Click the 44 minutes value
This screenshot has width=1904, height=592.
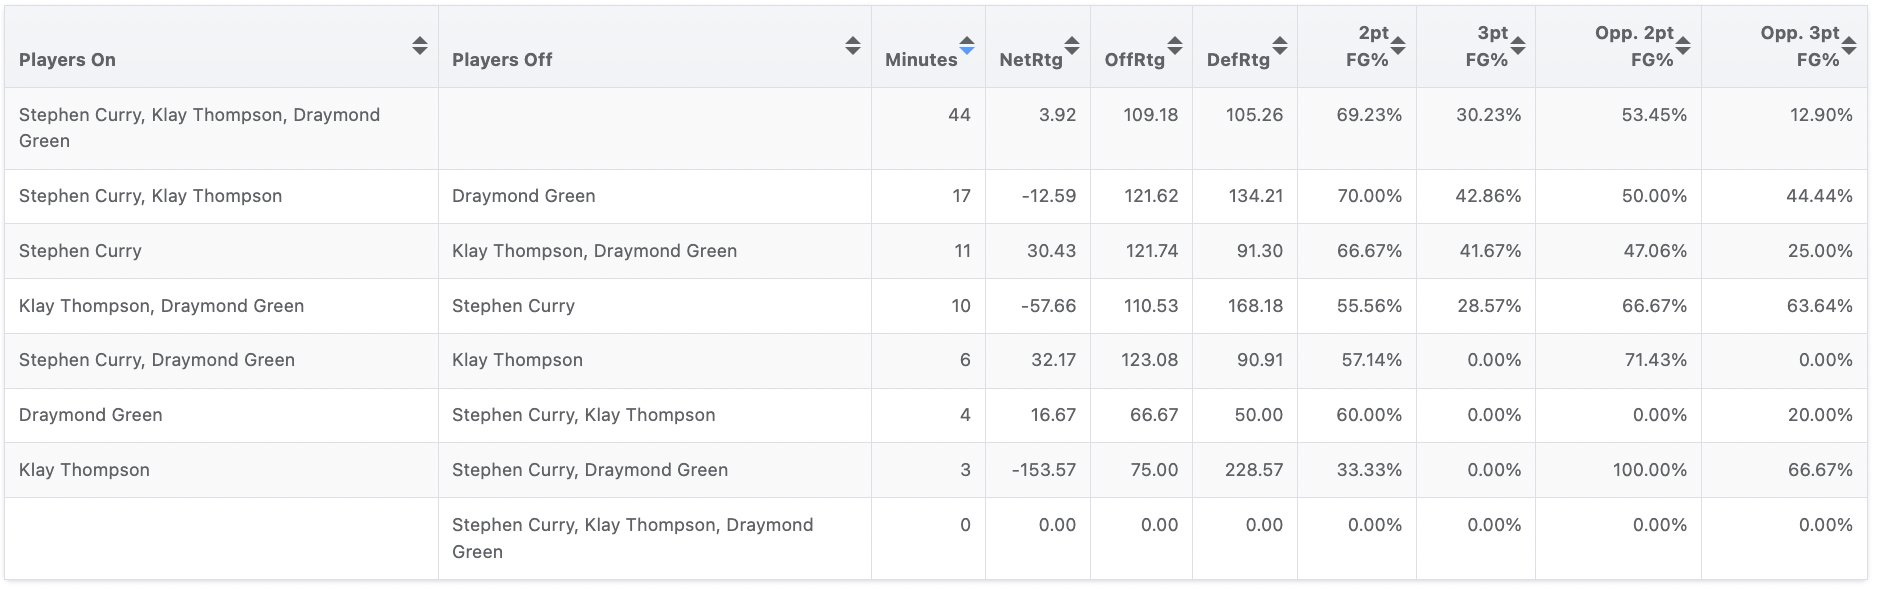pyautogui.click(x=959, y=115)
